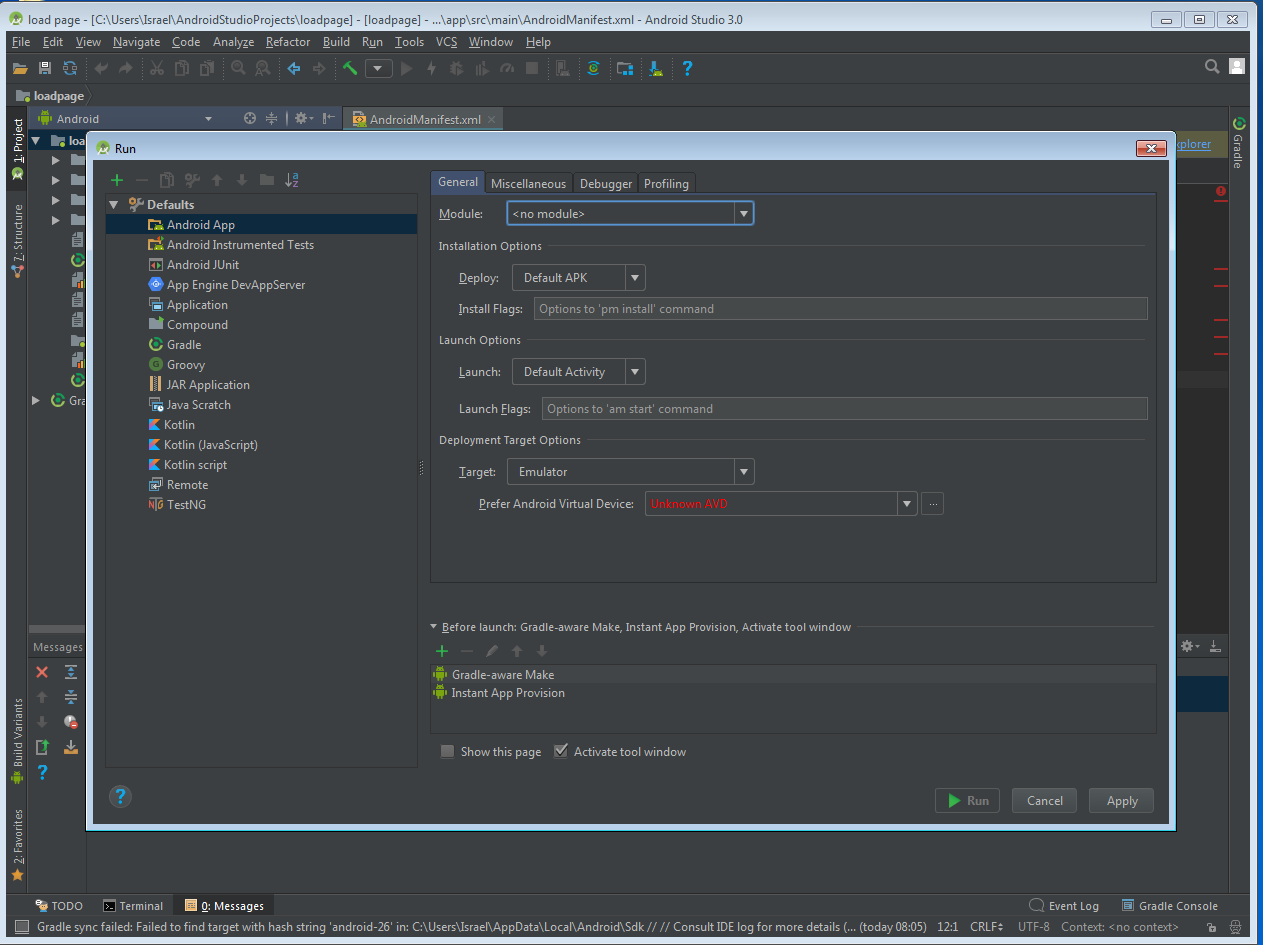The image size is (1263, 945).
Task: Add new configuration with the green plus
Action: pos(117,180)
